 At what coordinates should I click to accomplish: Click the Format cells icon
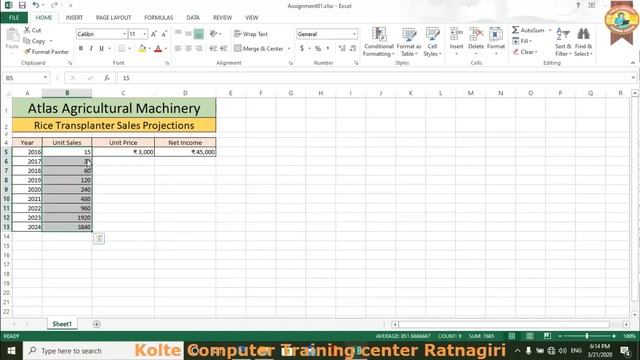(x=496, y=35)
